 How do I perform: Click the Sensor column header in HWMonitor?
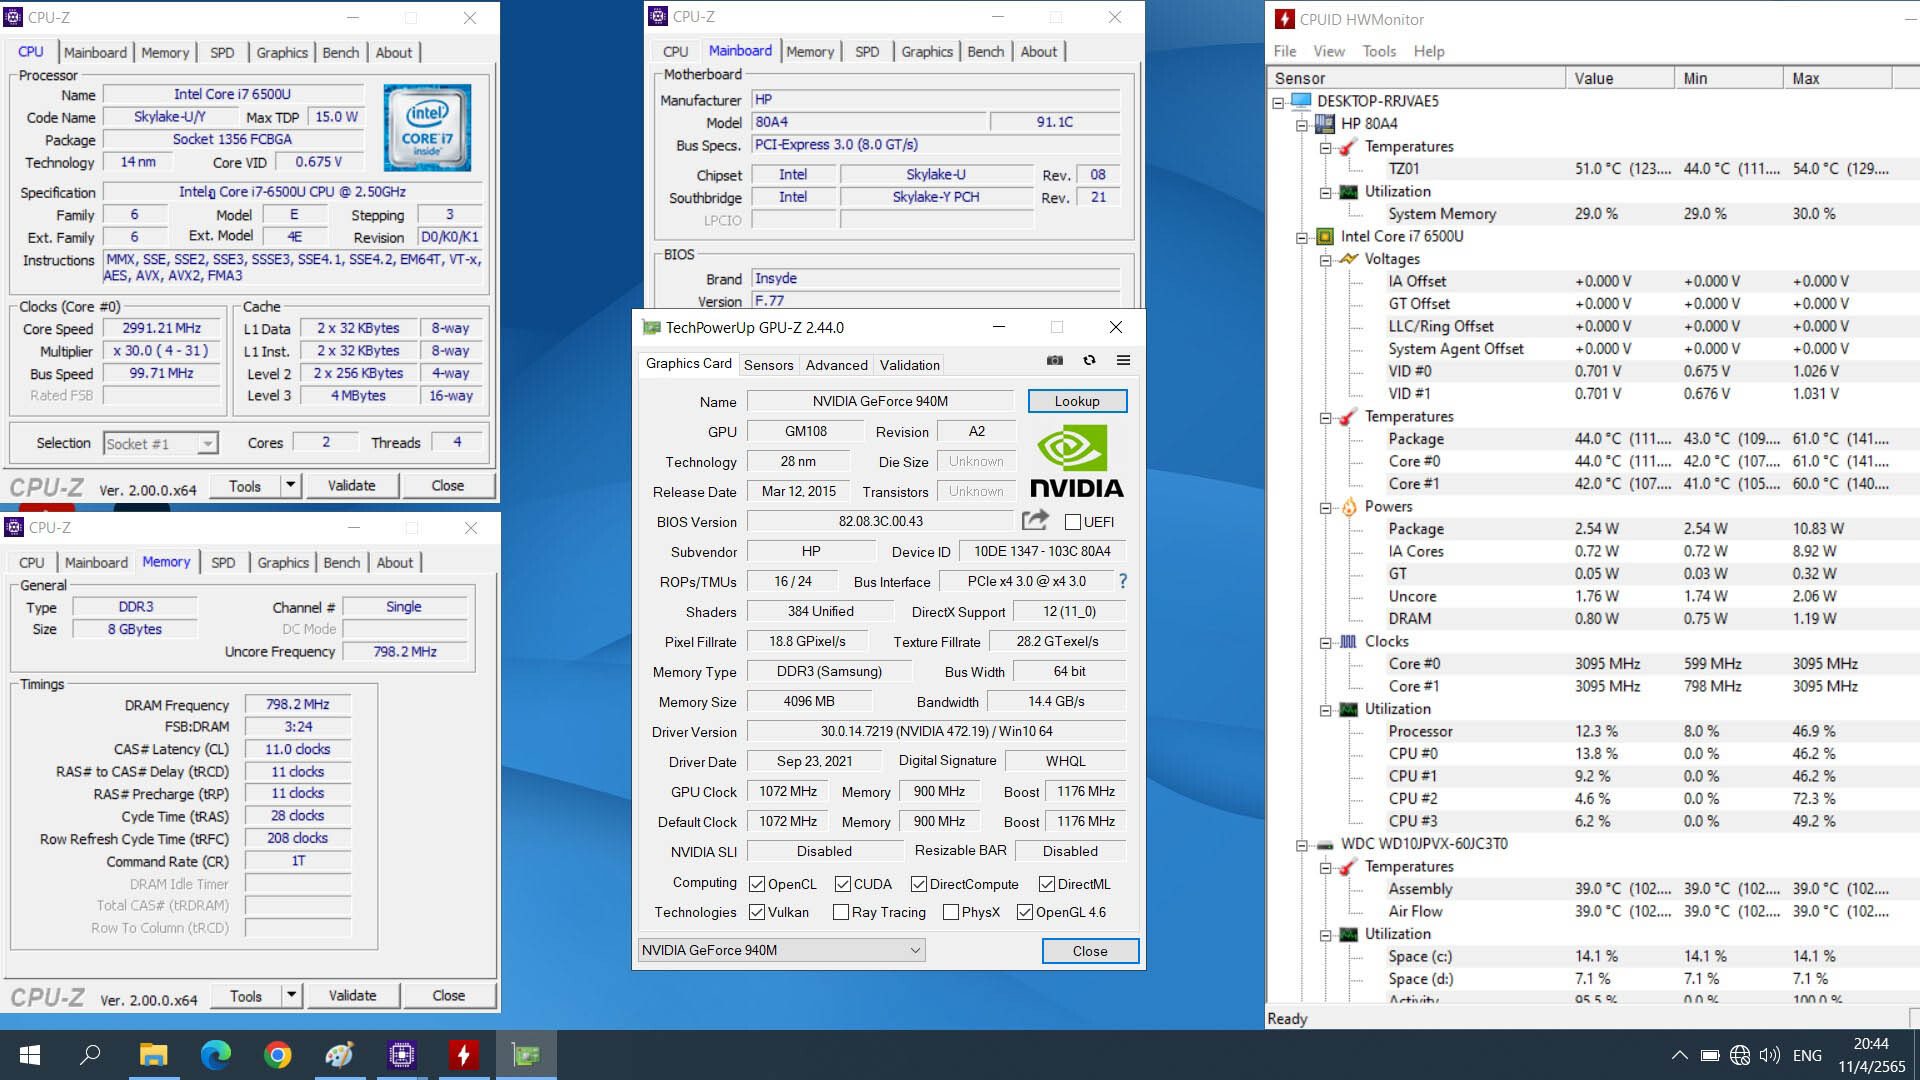(1416, 78)
